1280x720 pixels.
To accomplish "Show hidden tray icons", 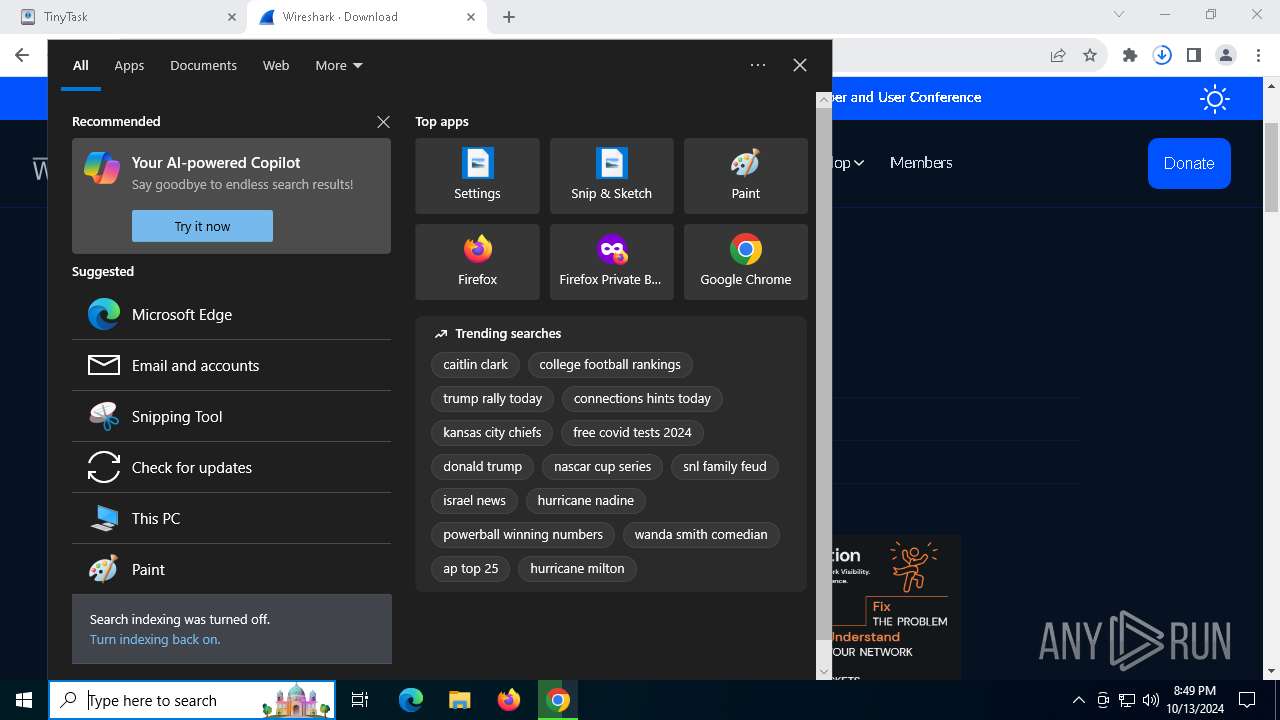I will pos(1078,700).
